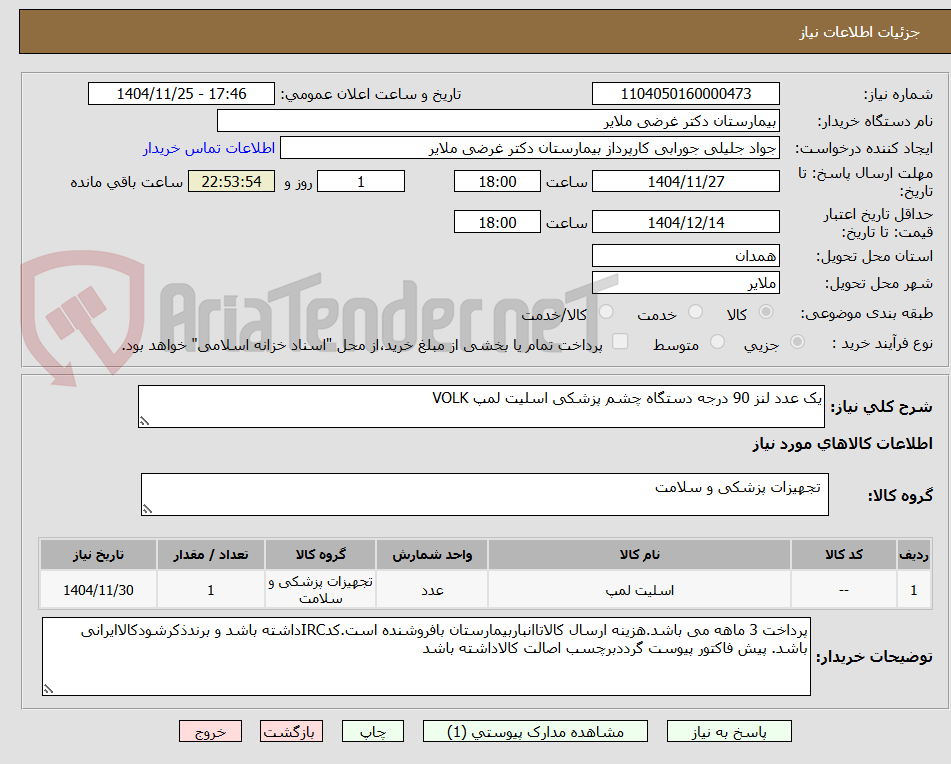Open مشاهده مدارک پیوستی (1) attachments
Screen dimensions: 951x764
pyautogui.click(x=535, y=731)
